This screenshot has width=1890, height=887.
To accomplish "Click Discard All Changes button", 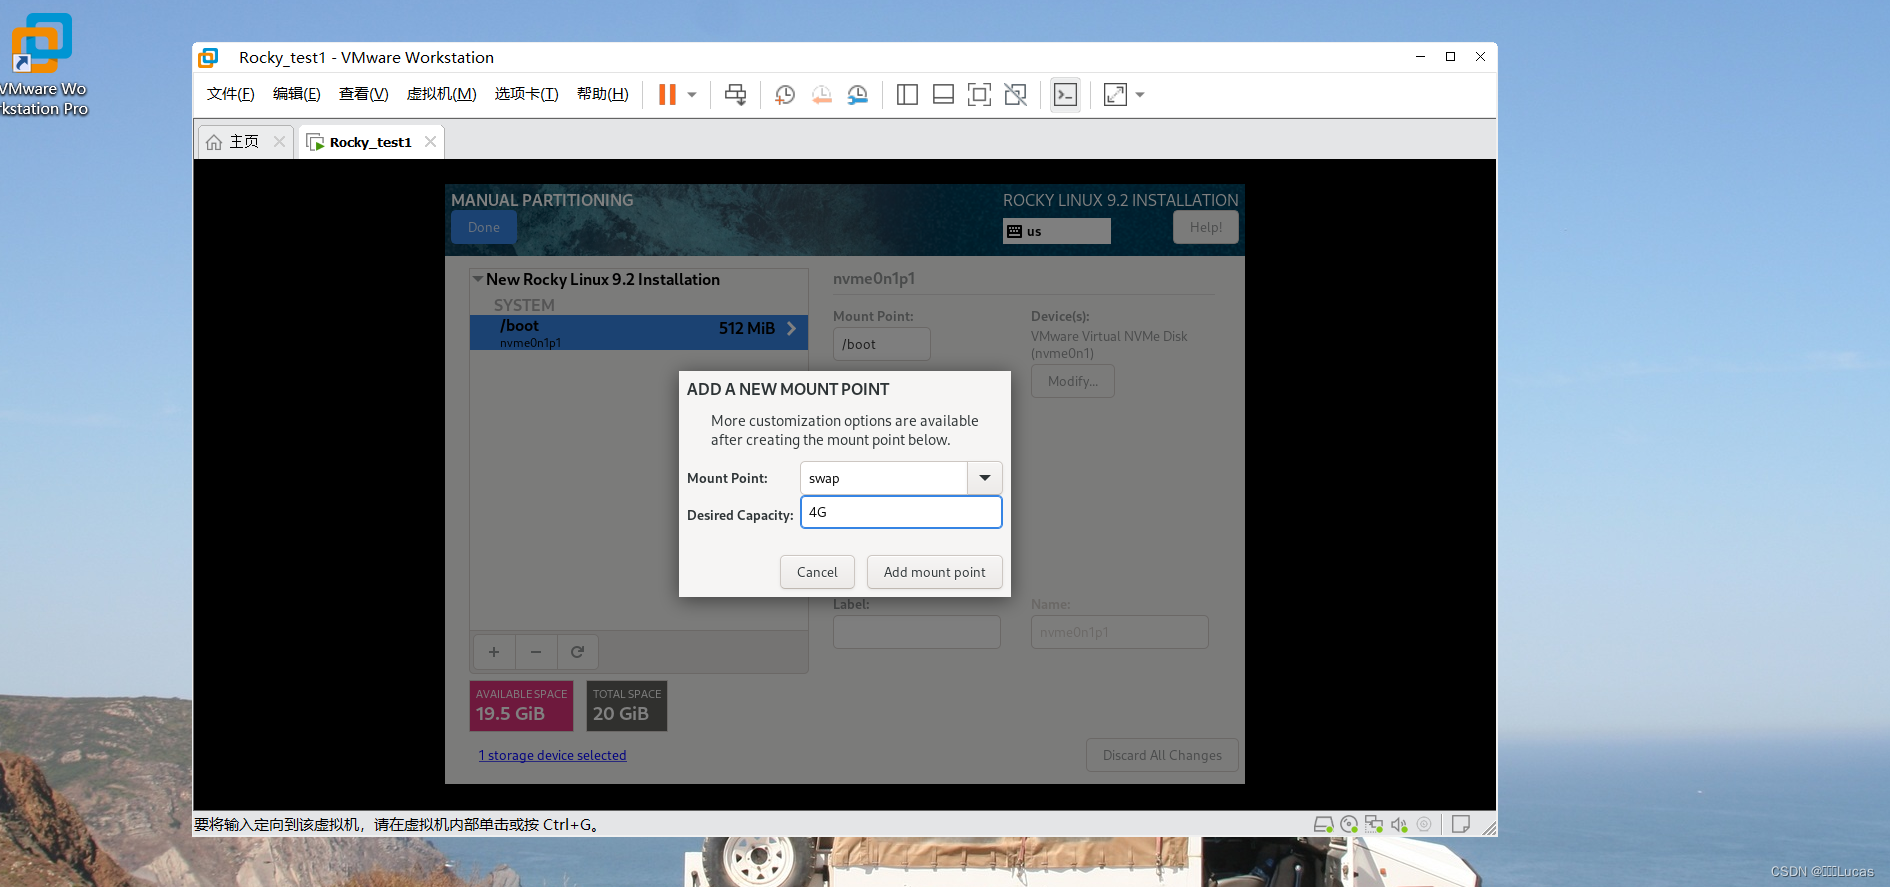I will click(1162, 755).
